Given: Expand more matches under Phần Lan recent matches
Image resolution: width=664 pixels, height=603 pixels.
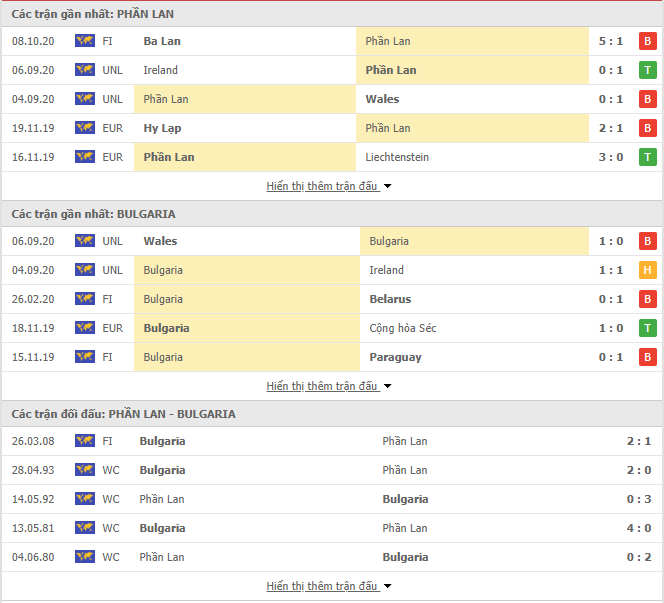Looking at the screenshot, I should 329,186.
